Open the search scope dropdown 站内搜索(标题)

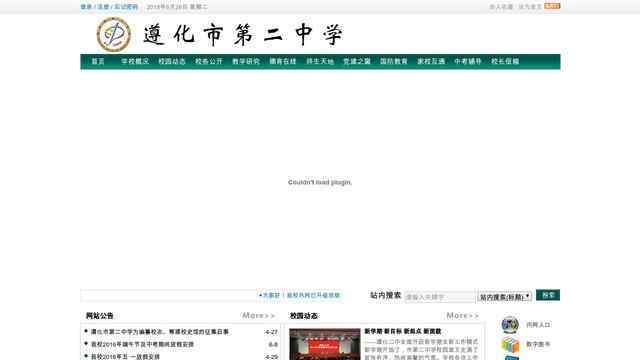pos(504,297)
